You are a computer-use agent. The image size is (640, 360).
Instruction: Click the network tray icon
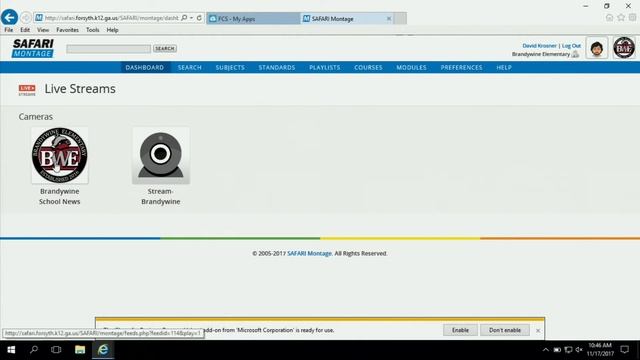tap(568, 350)
